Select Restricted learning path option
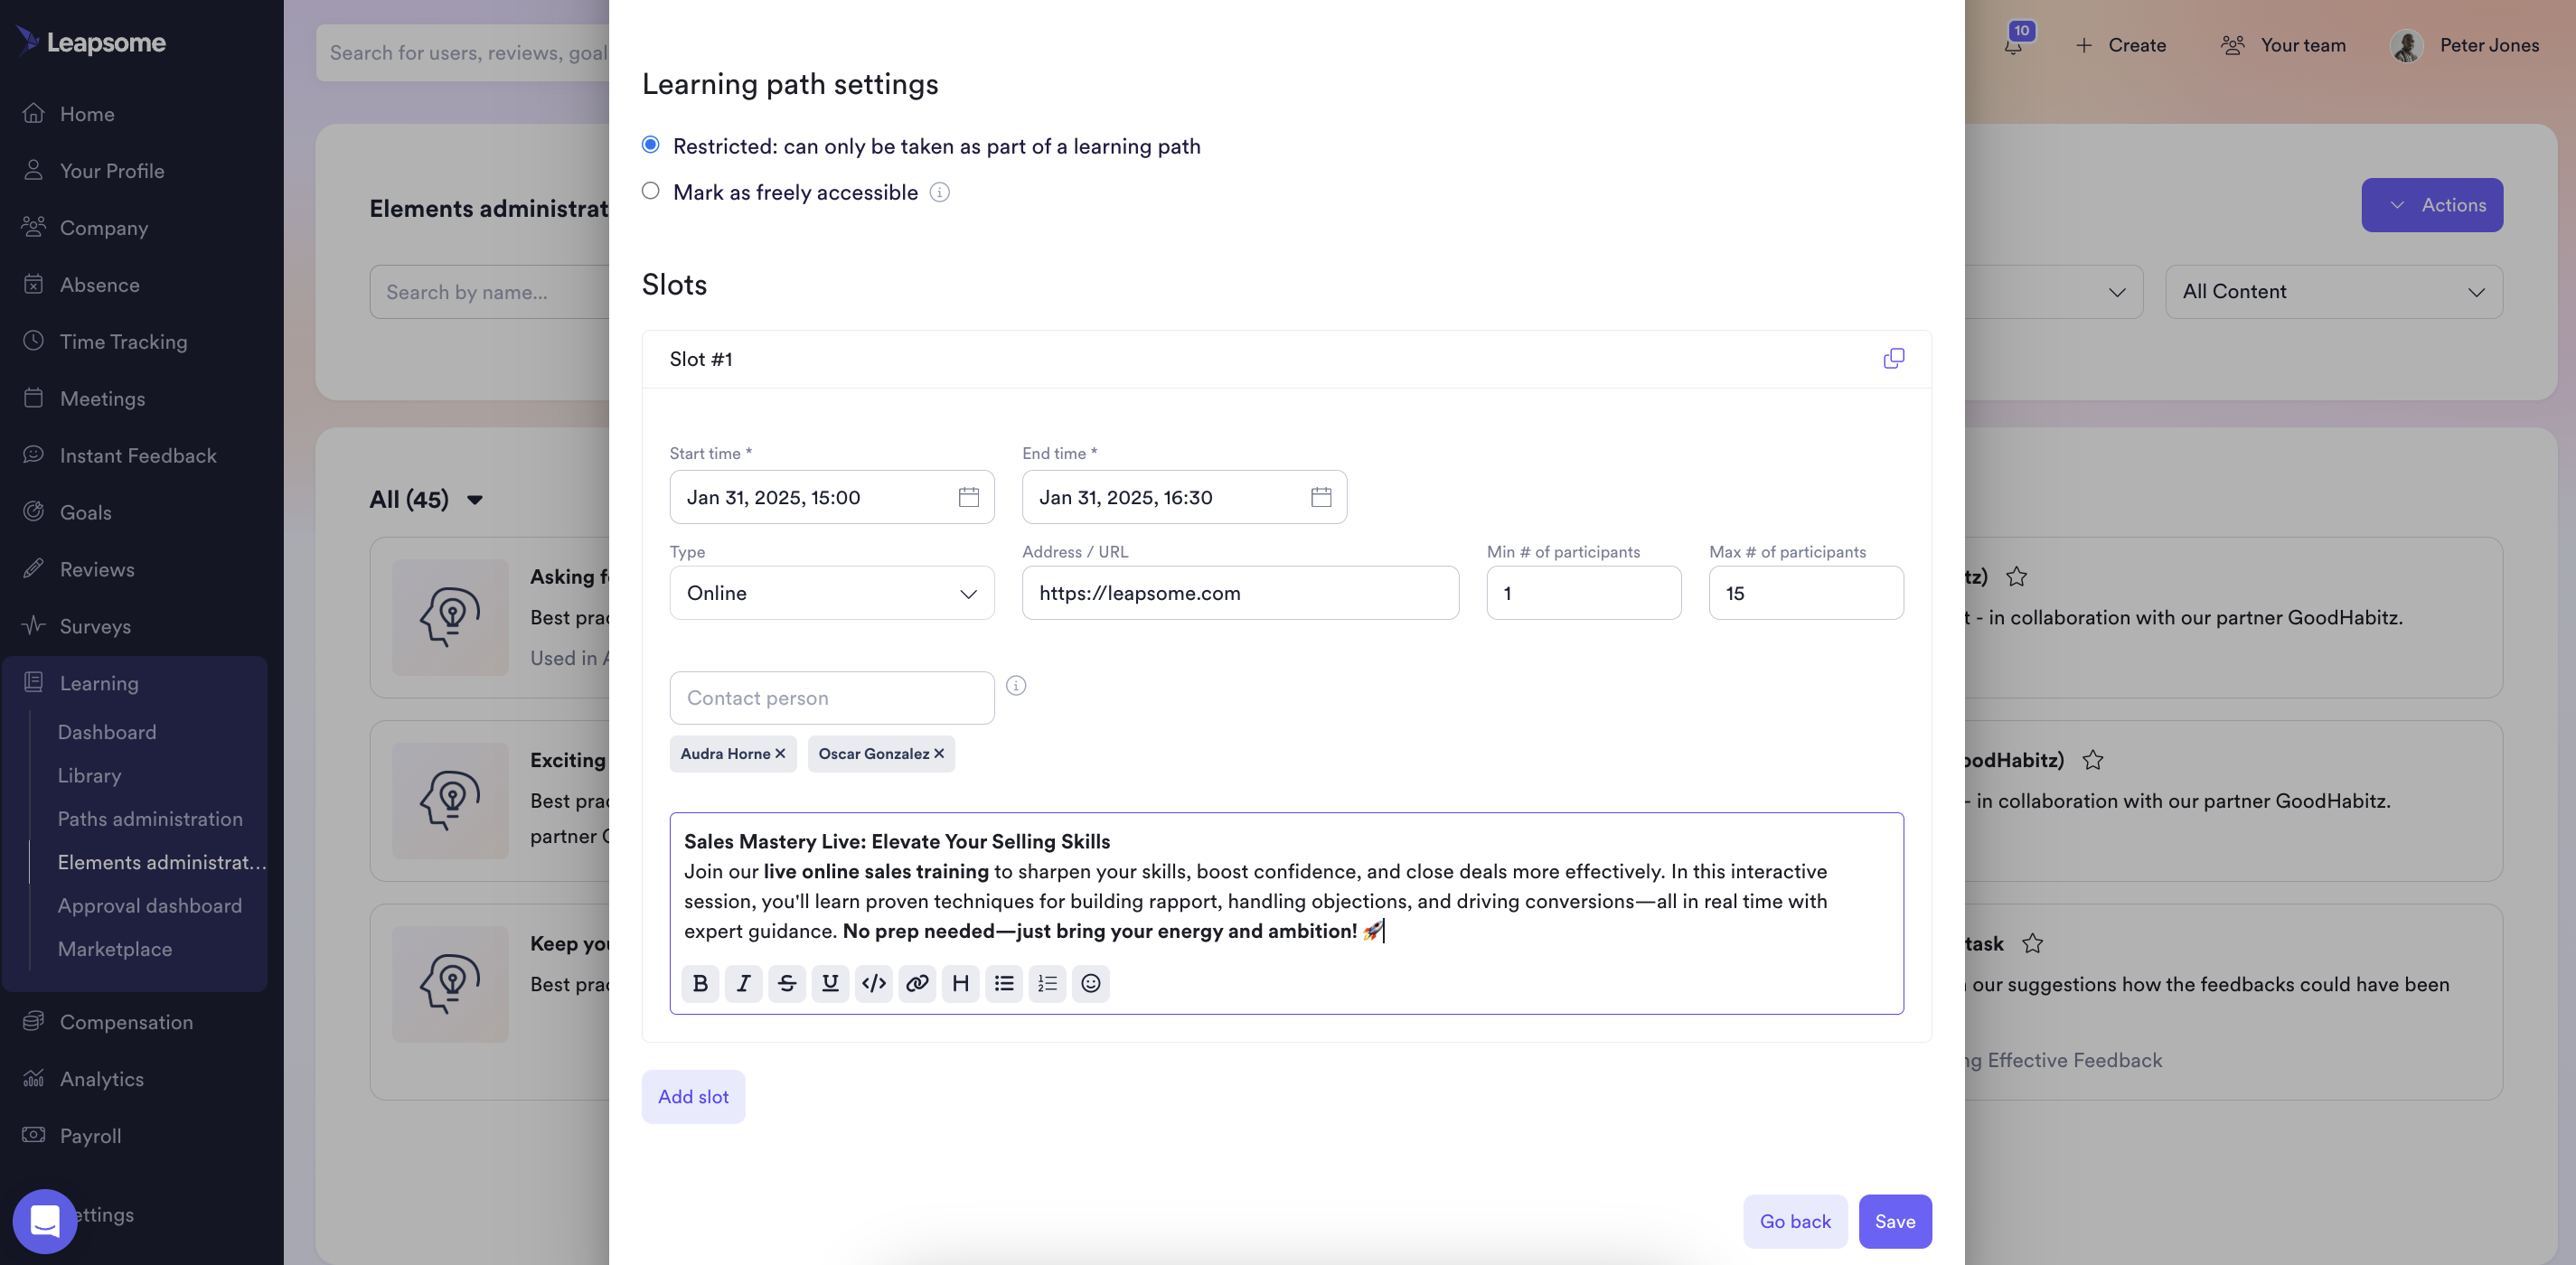Viewport: 2576px width, 1265px height. [651, 145]
